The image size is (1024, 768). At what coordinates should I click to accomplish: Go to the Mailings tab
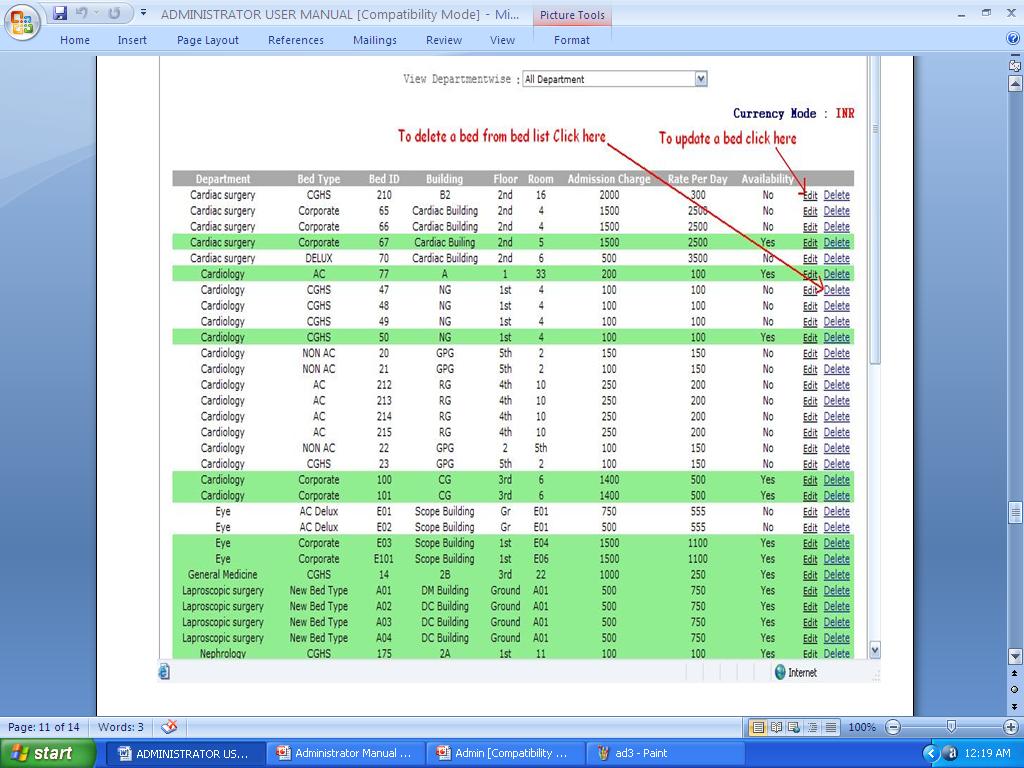(x=375, y=40)
